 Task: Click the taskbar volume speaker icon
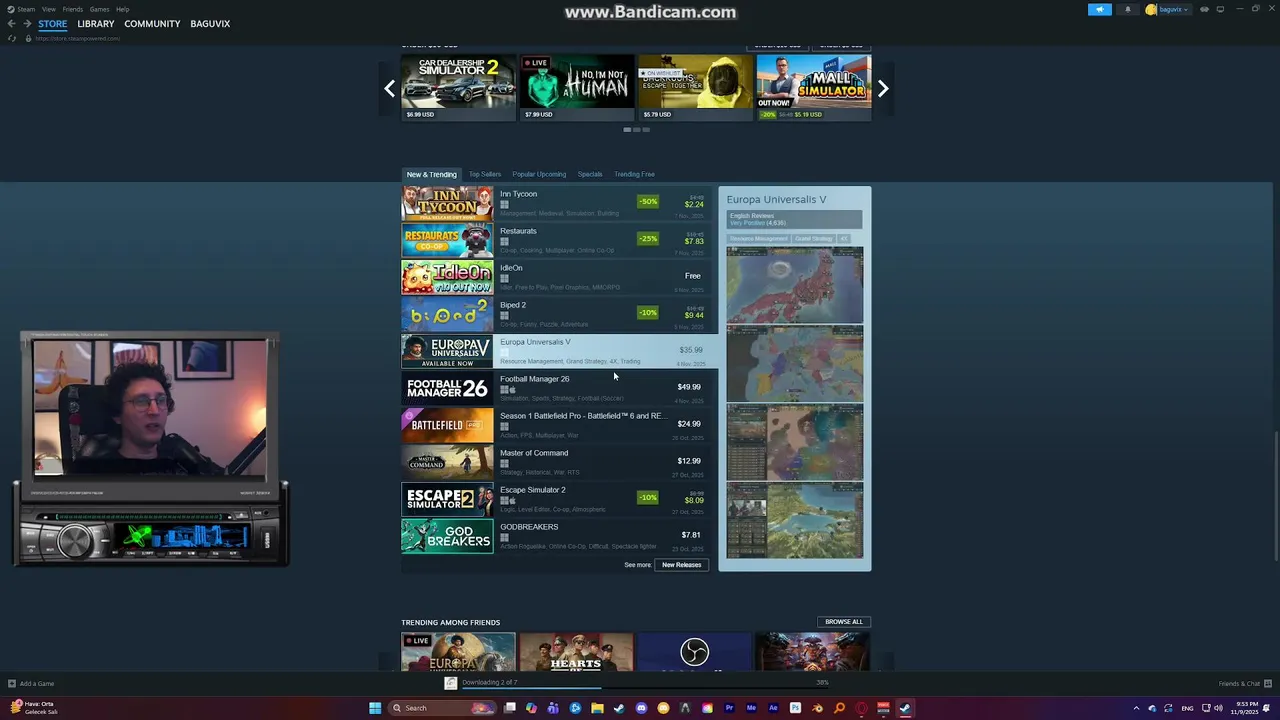coord(1218,708)
